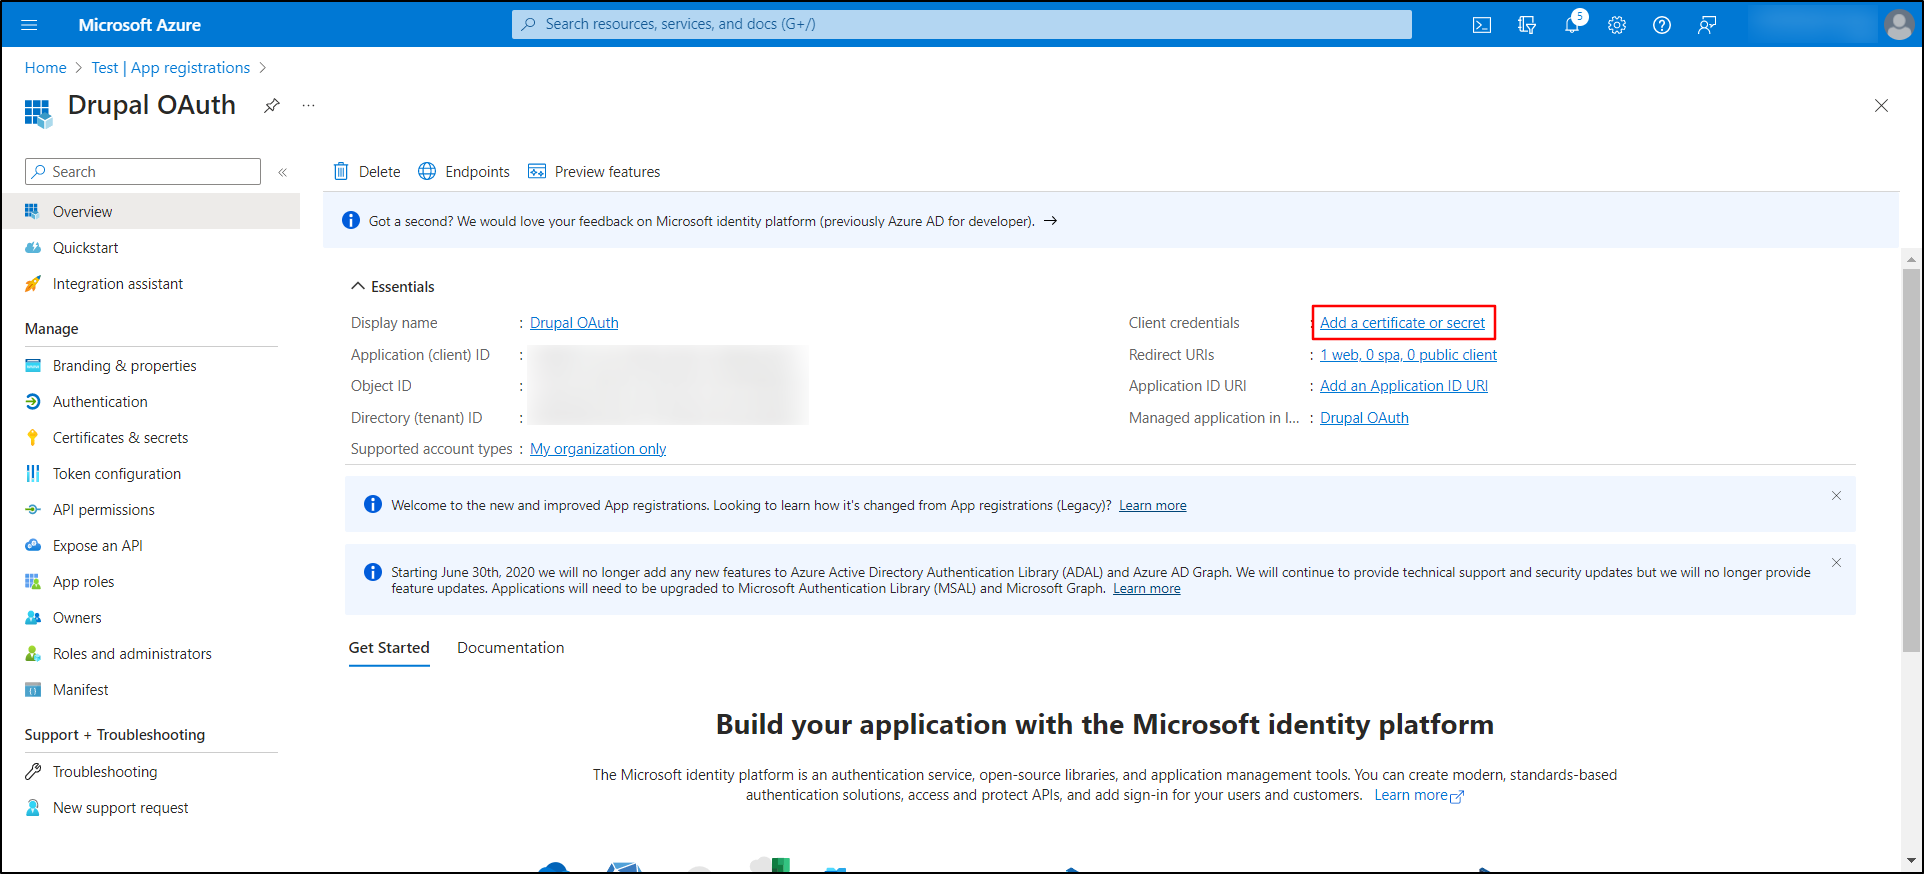
Task: Open Preview features
Action: pyautogui.click(x=594, y=172)
